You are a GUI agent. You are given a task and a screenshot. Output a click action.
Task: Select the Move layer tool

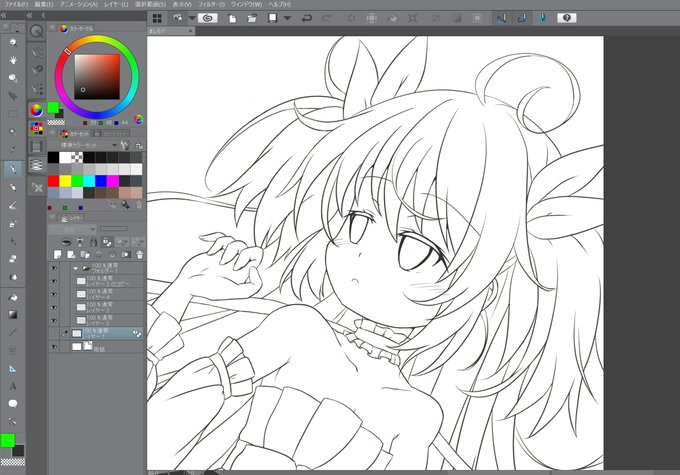[13, 95]
